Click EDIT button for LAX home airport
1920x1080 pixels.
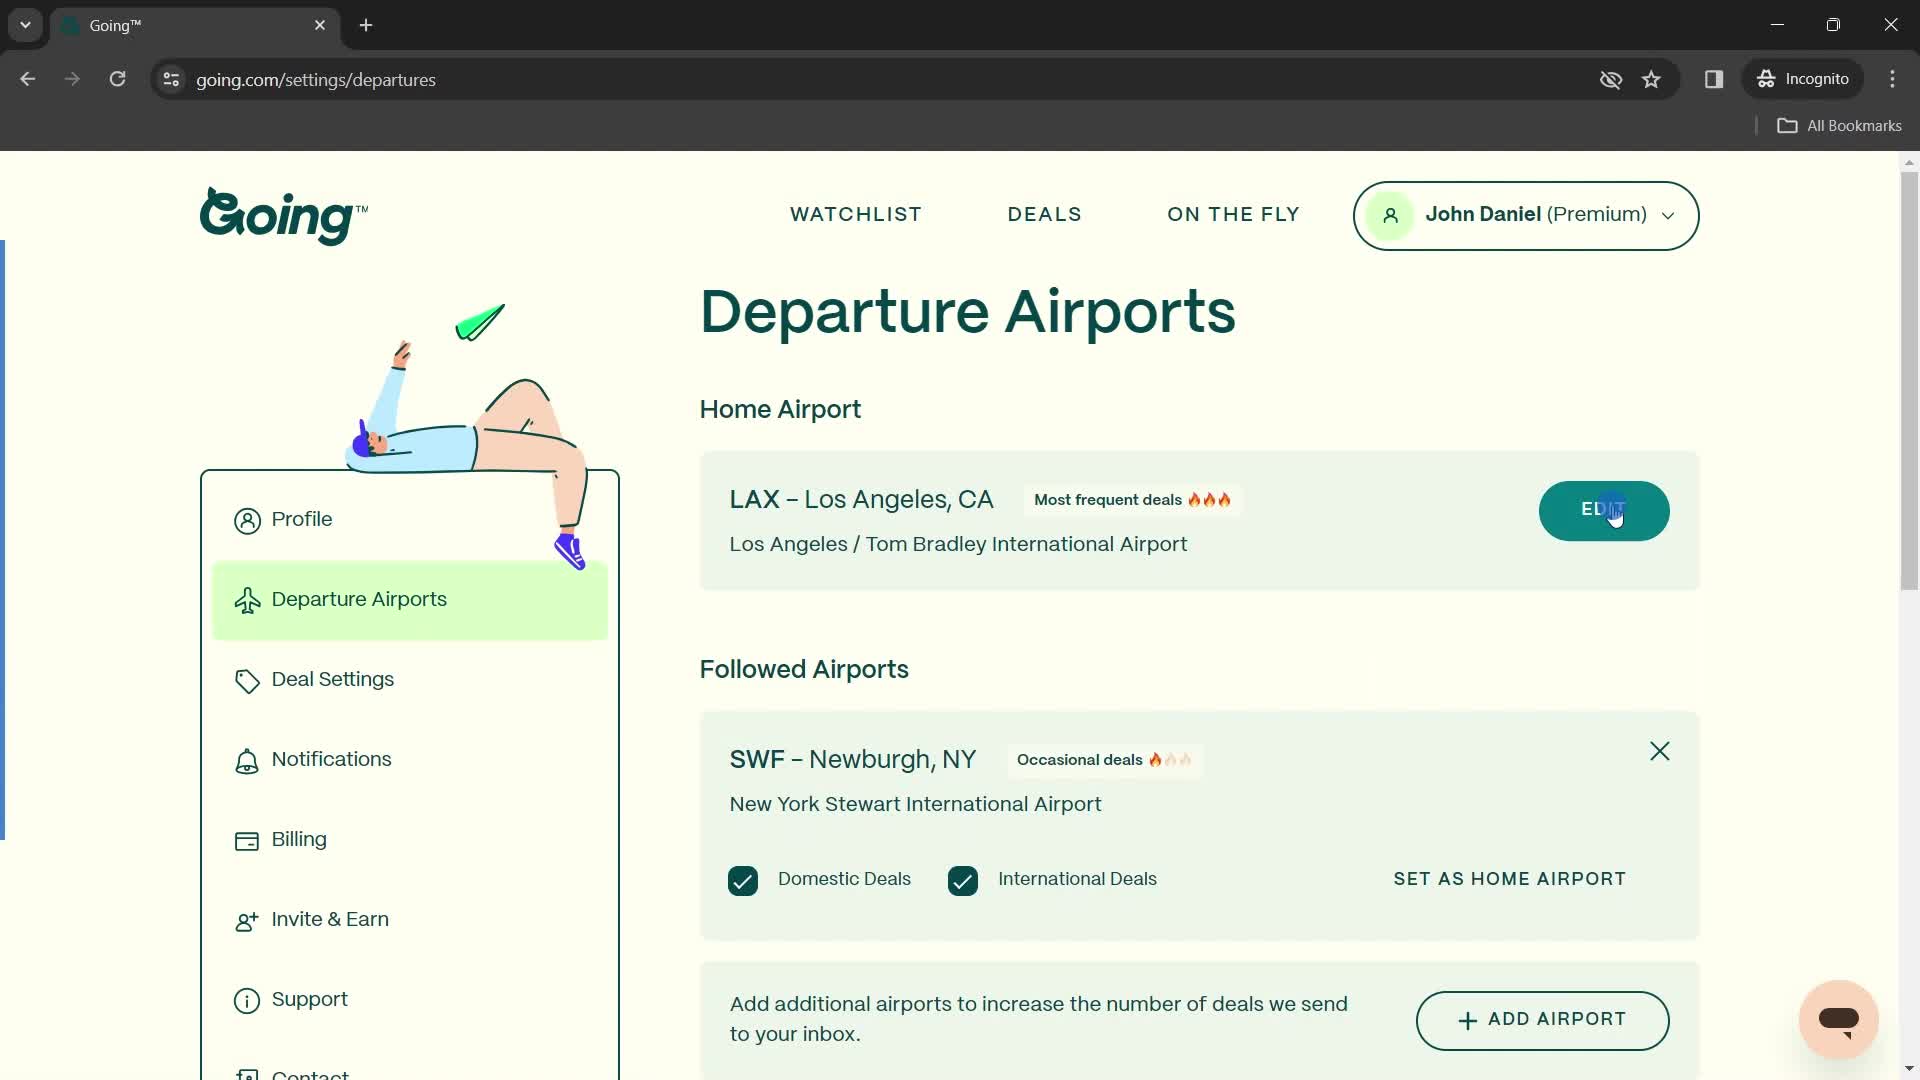(1605, 510)
